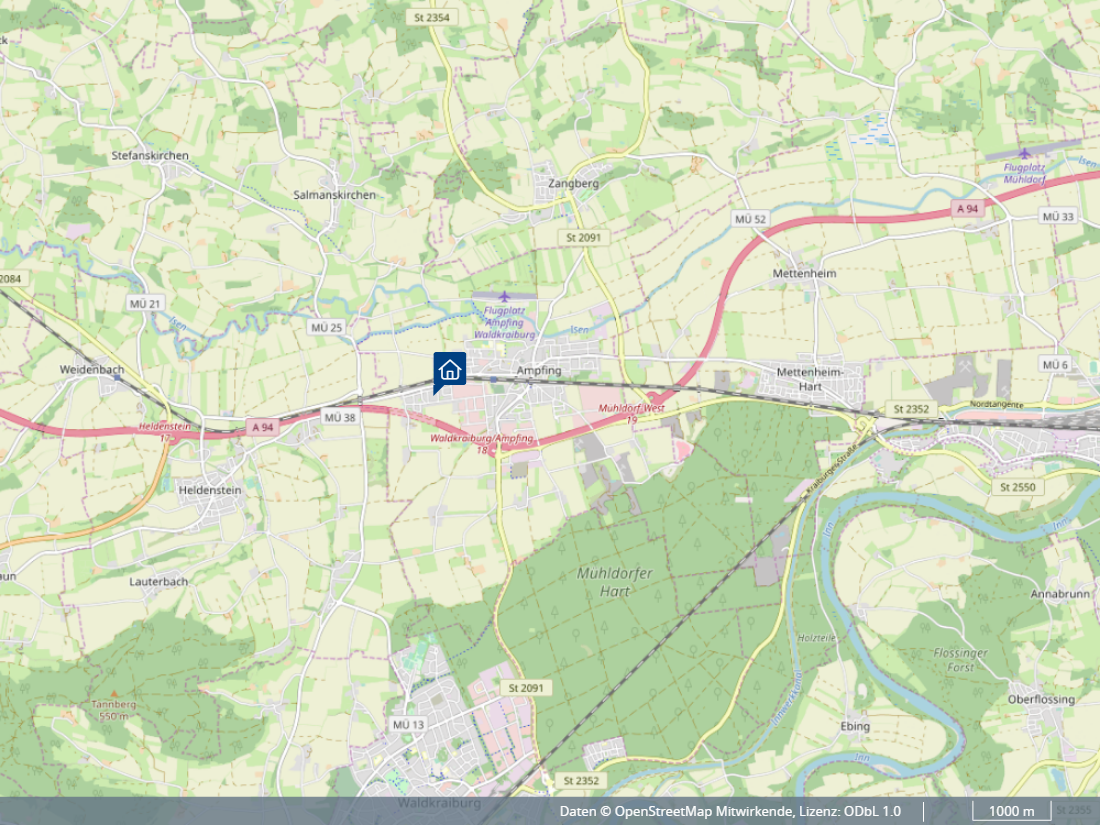Click the blue home location marker
Image resolution: width=1100 pixels, height=825 pixels.
coord(449,372)
